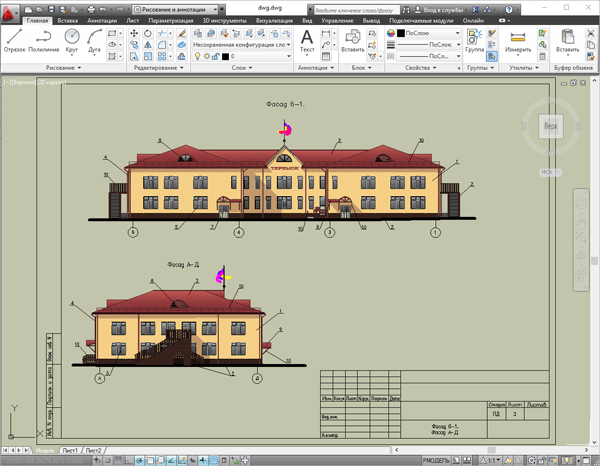Expand the Свойства panel
The height and width of the screenshot is (466, 600).
pyautogui.click(x=421, y=68)
